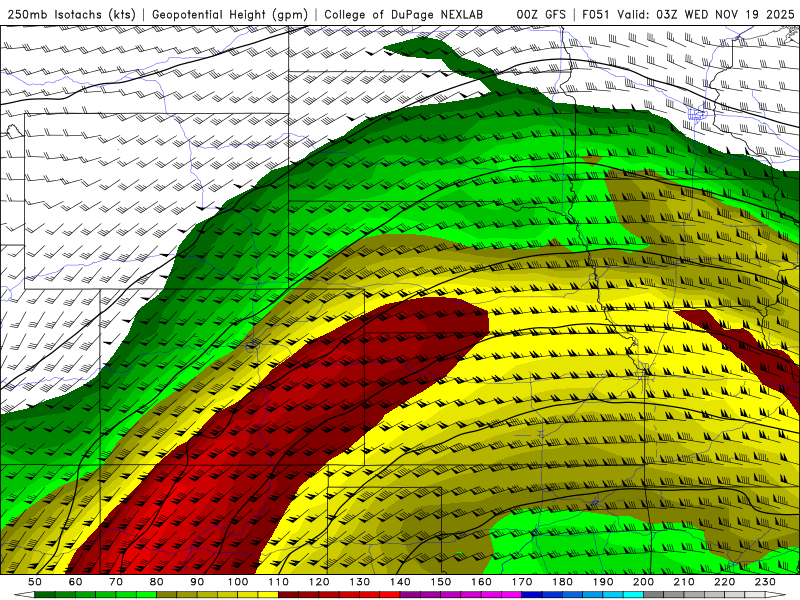Click the '190' value on the color scale
The image size is (800, 600).
coord(603,582)
